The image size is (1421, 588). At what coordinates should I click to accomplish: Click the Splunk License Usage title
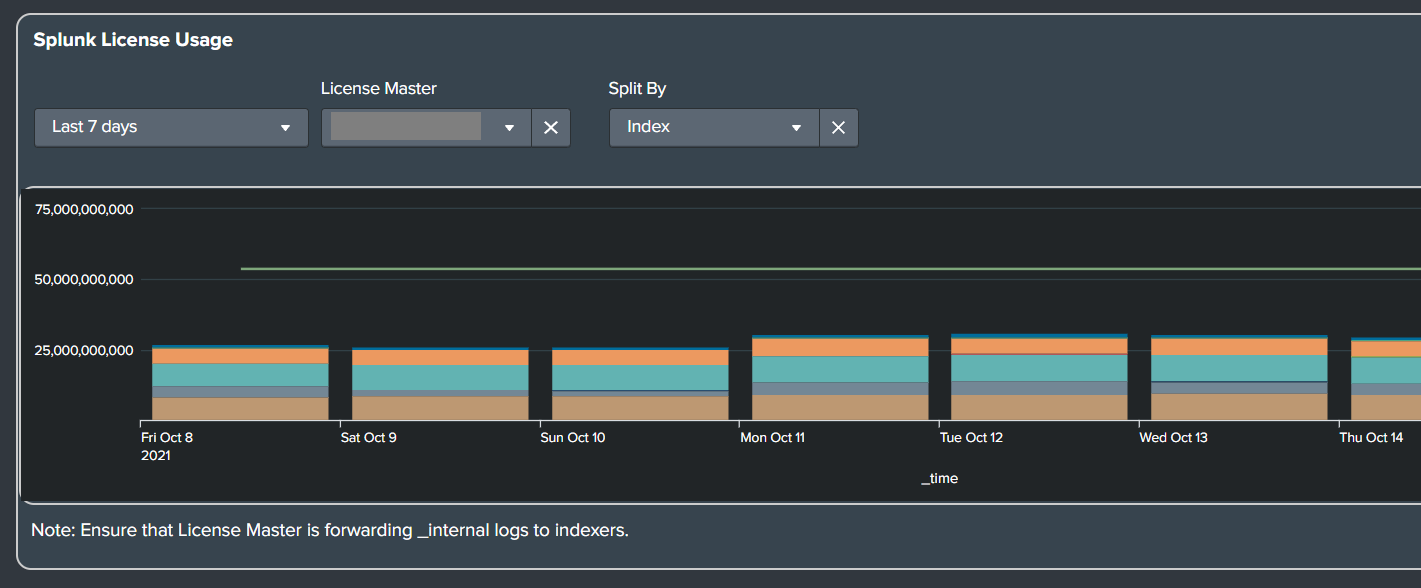click(x=133, y=40)
